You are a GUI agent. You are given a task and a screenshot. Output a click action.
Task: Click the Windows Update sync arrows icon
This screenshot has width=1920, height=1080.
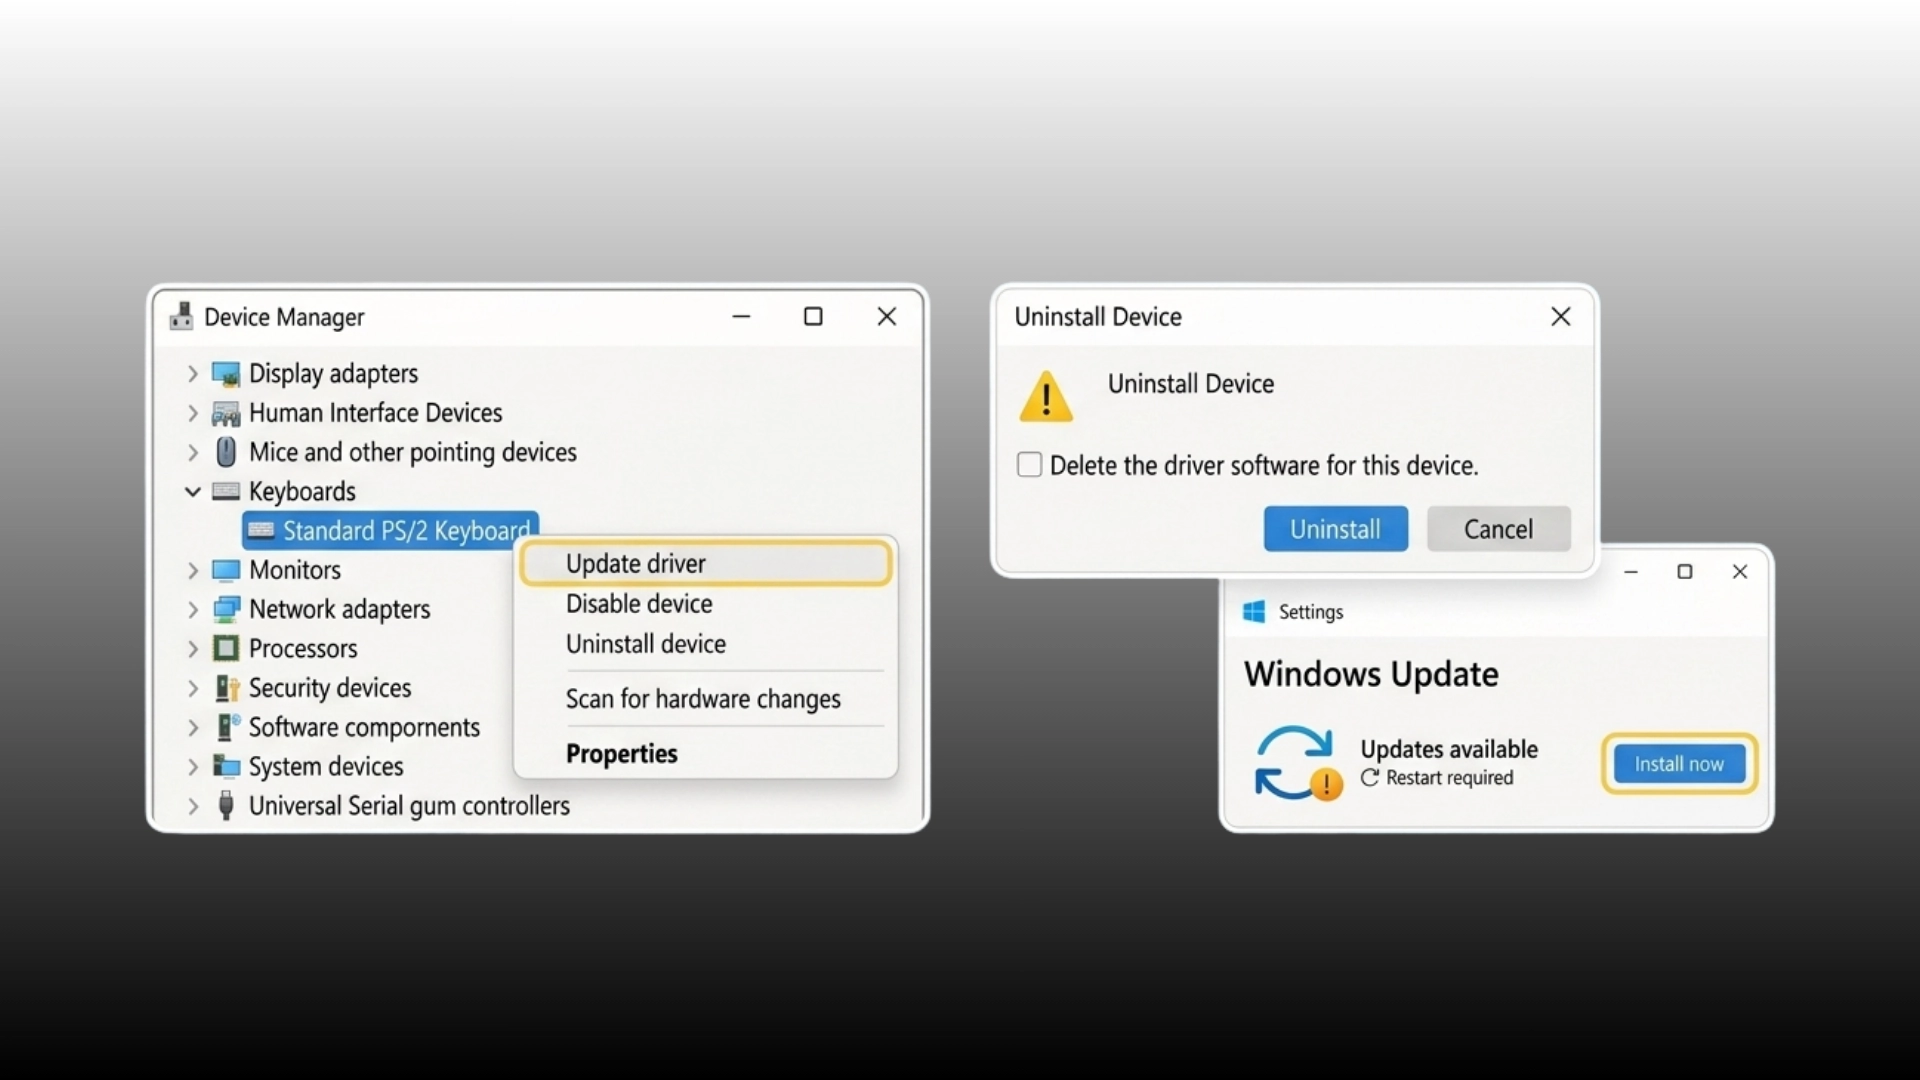(x=1297, y=763)
